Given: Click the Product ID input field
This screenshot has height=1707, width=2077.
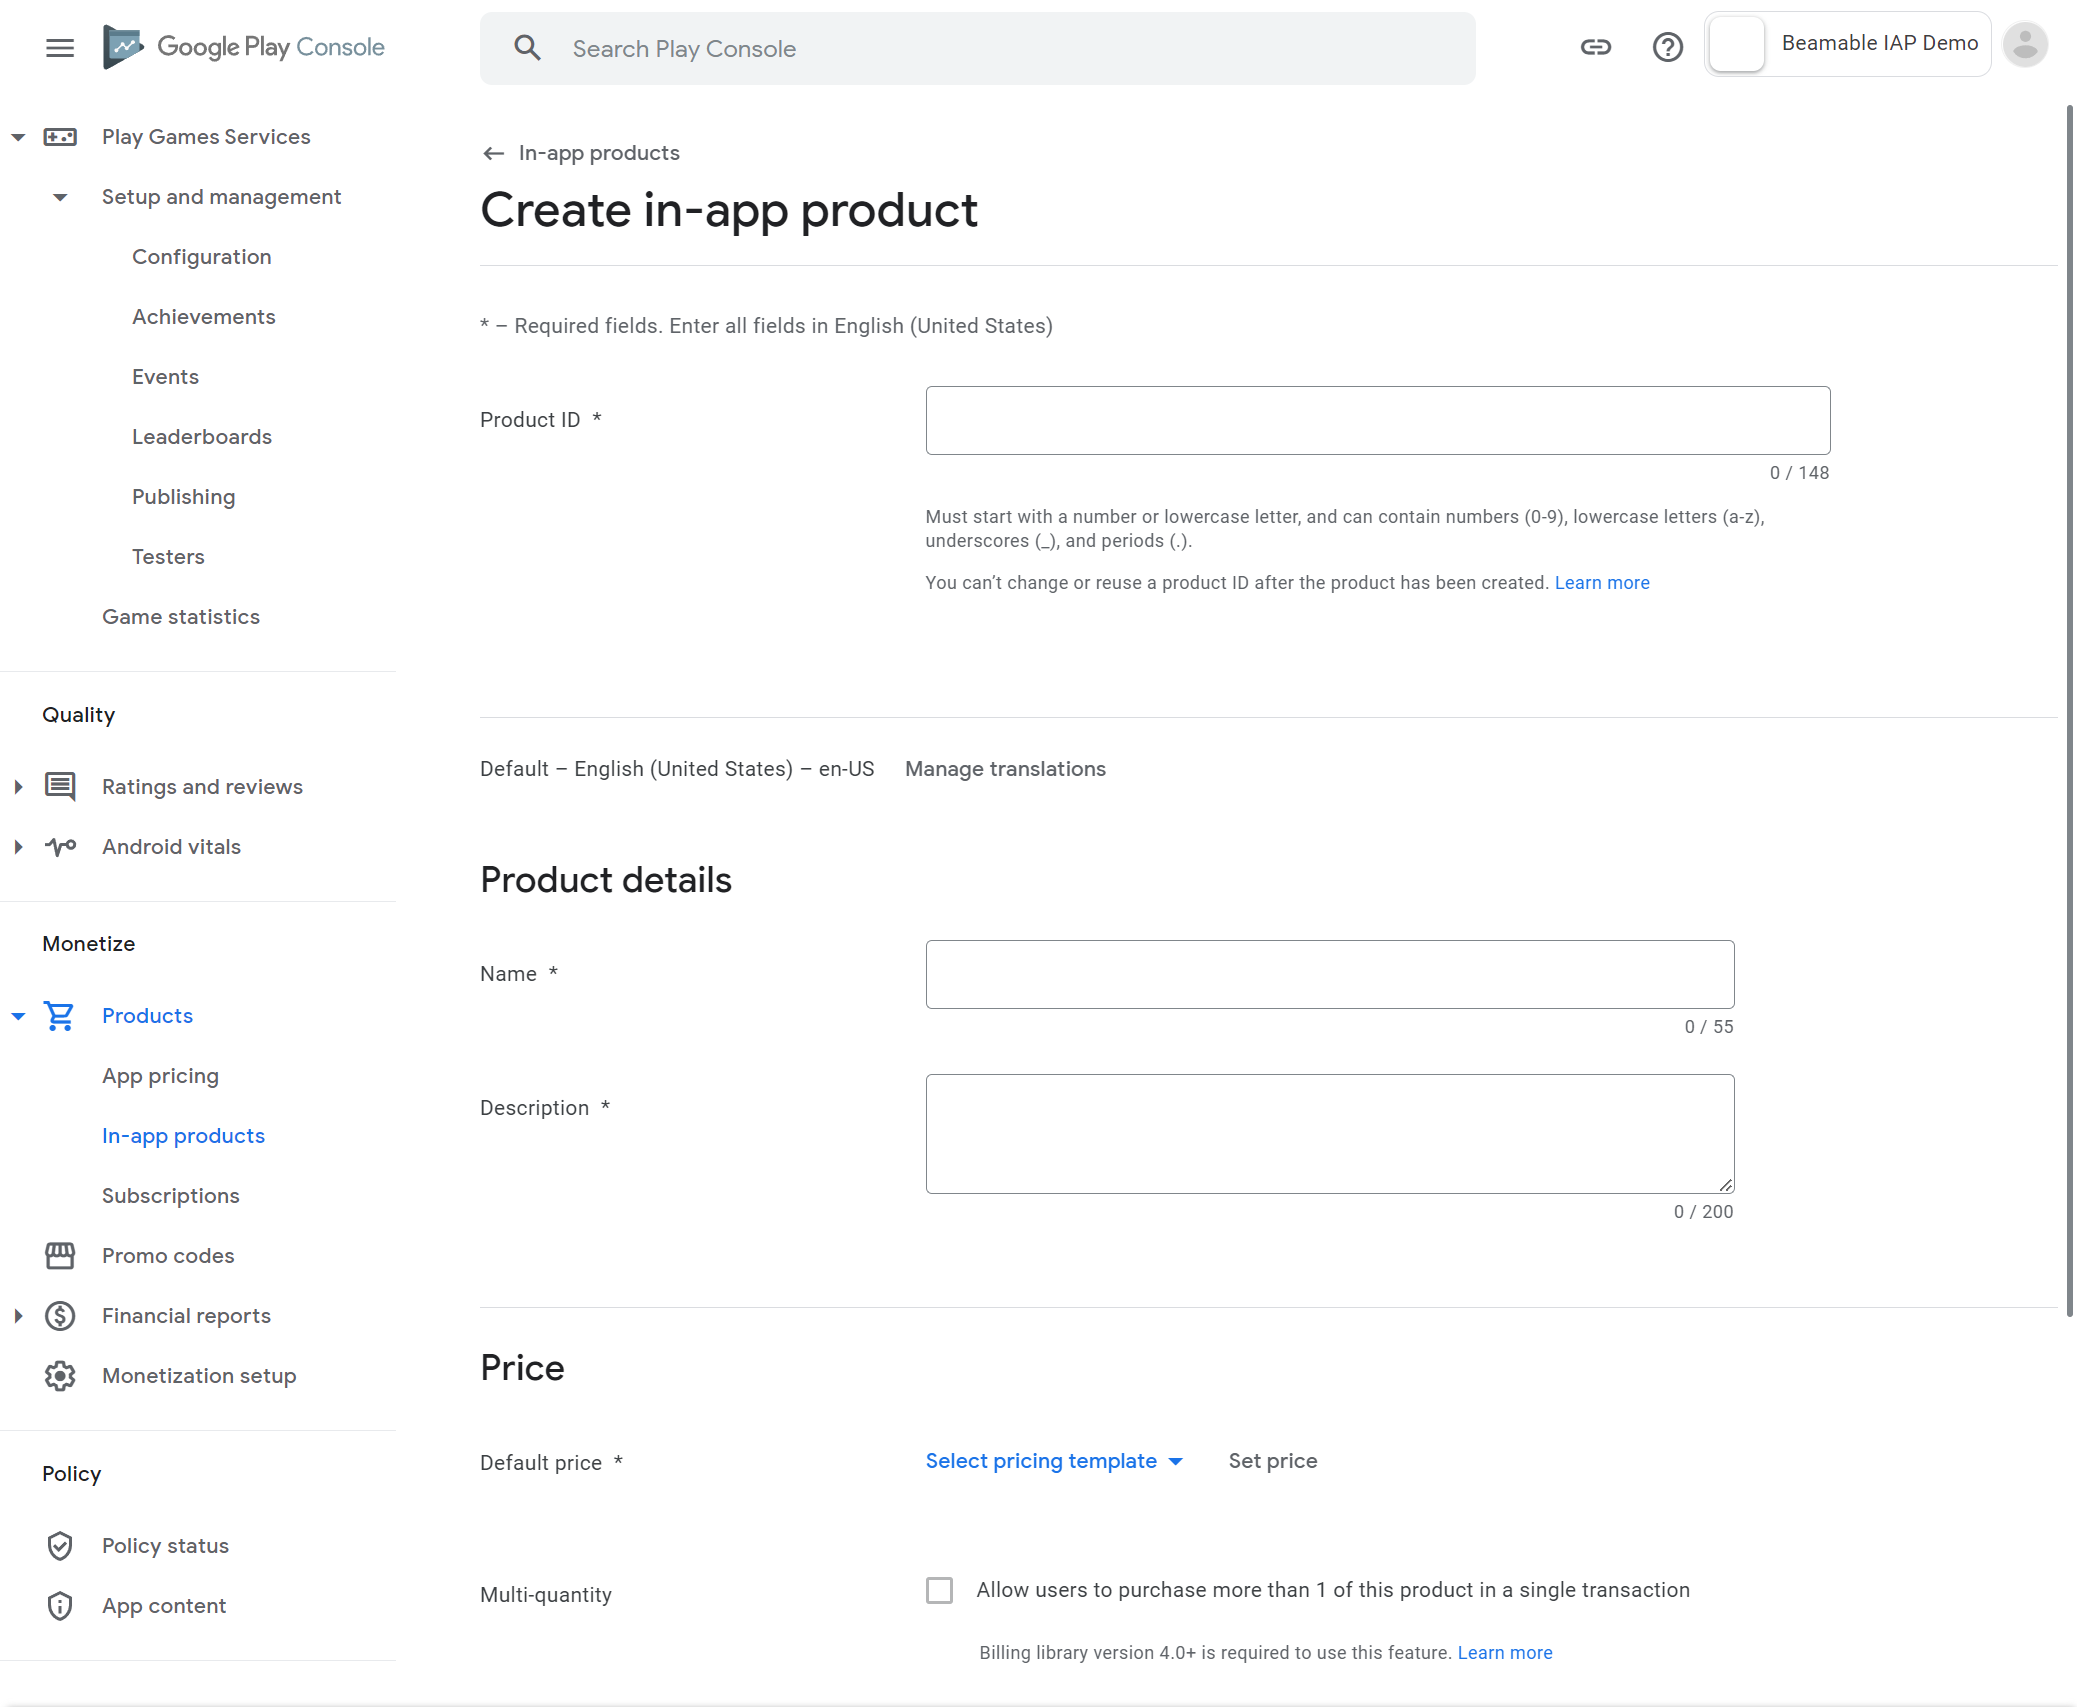Looking at the screenshot, I should tap(1377, 420).
